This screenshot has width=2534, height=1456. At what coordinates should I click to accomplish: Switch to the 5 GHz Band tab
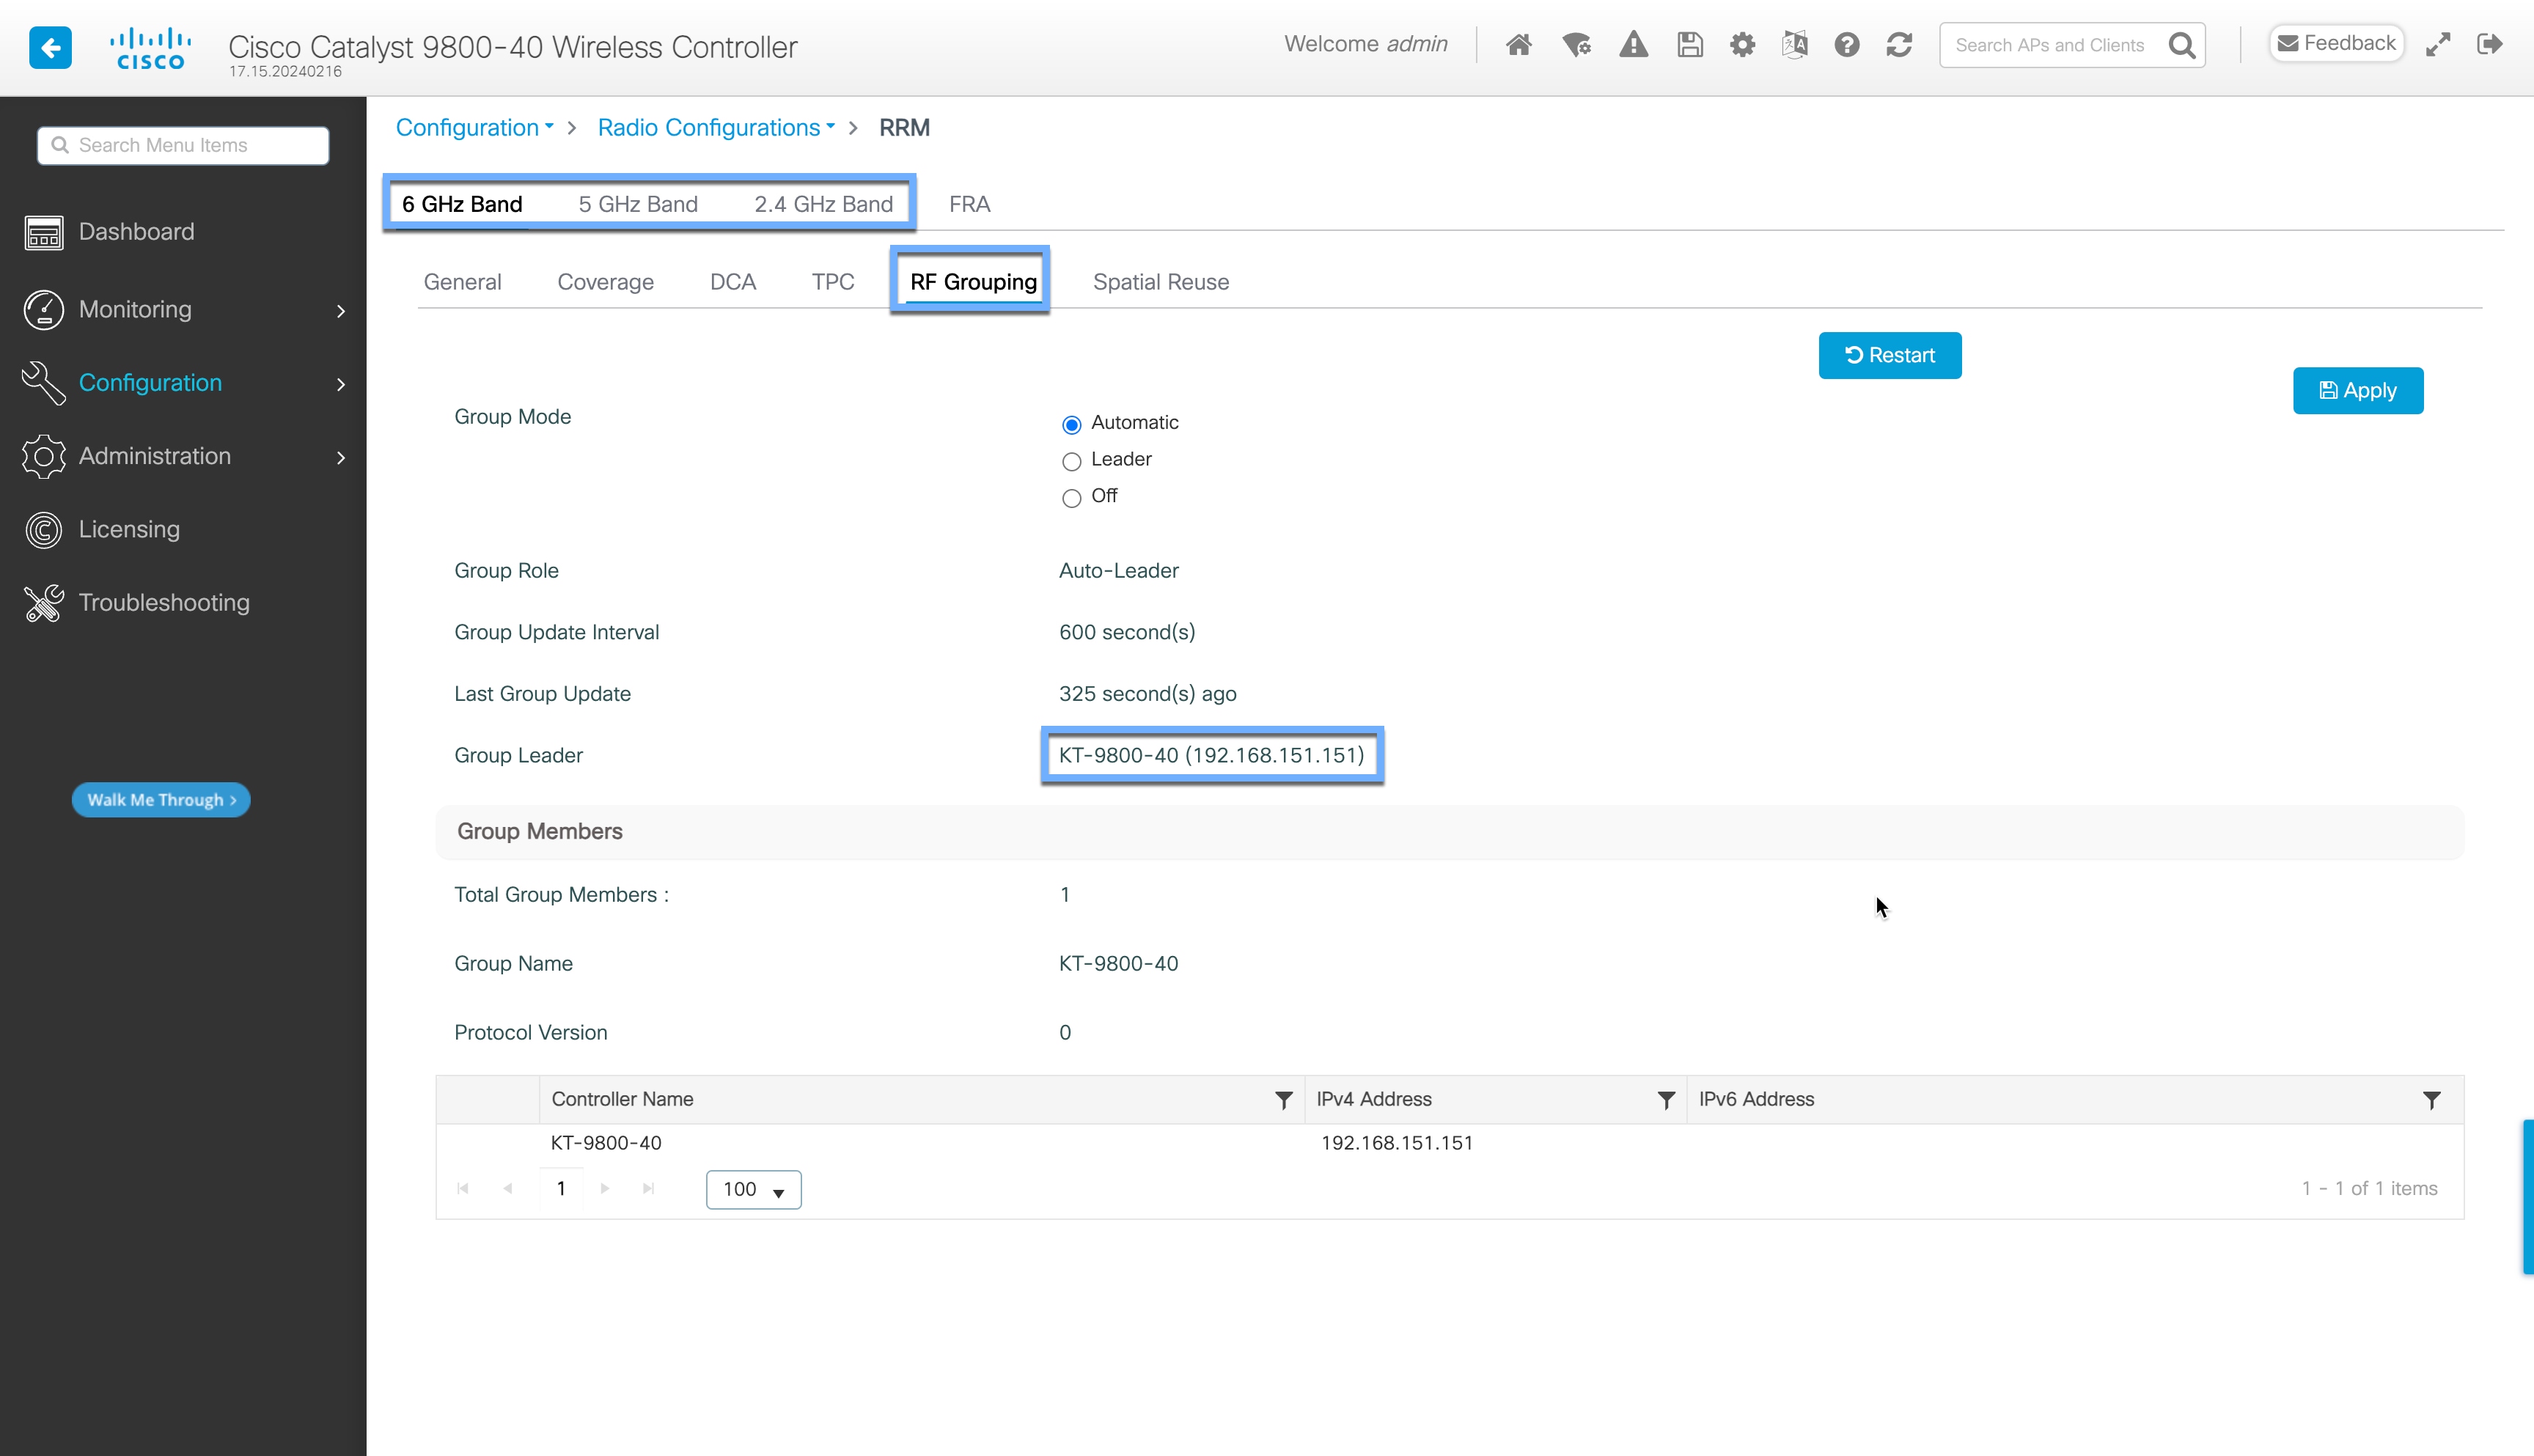[x=637, y=203]
